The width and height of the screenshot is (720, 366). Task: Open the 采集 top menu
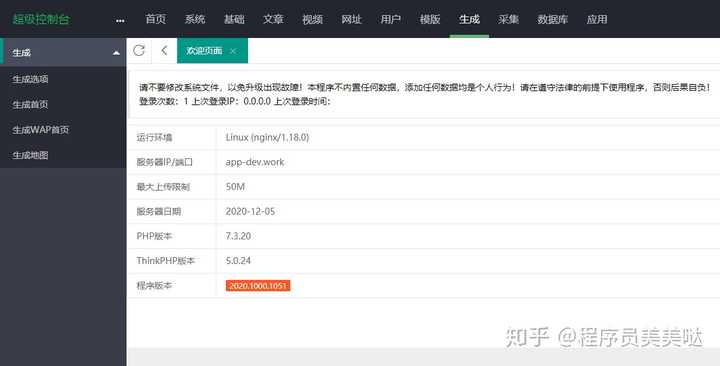pos(508,19)
